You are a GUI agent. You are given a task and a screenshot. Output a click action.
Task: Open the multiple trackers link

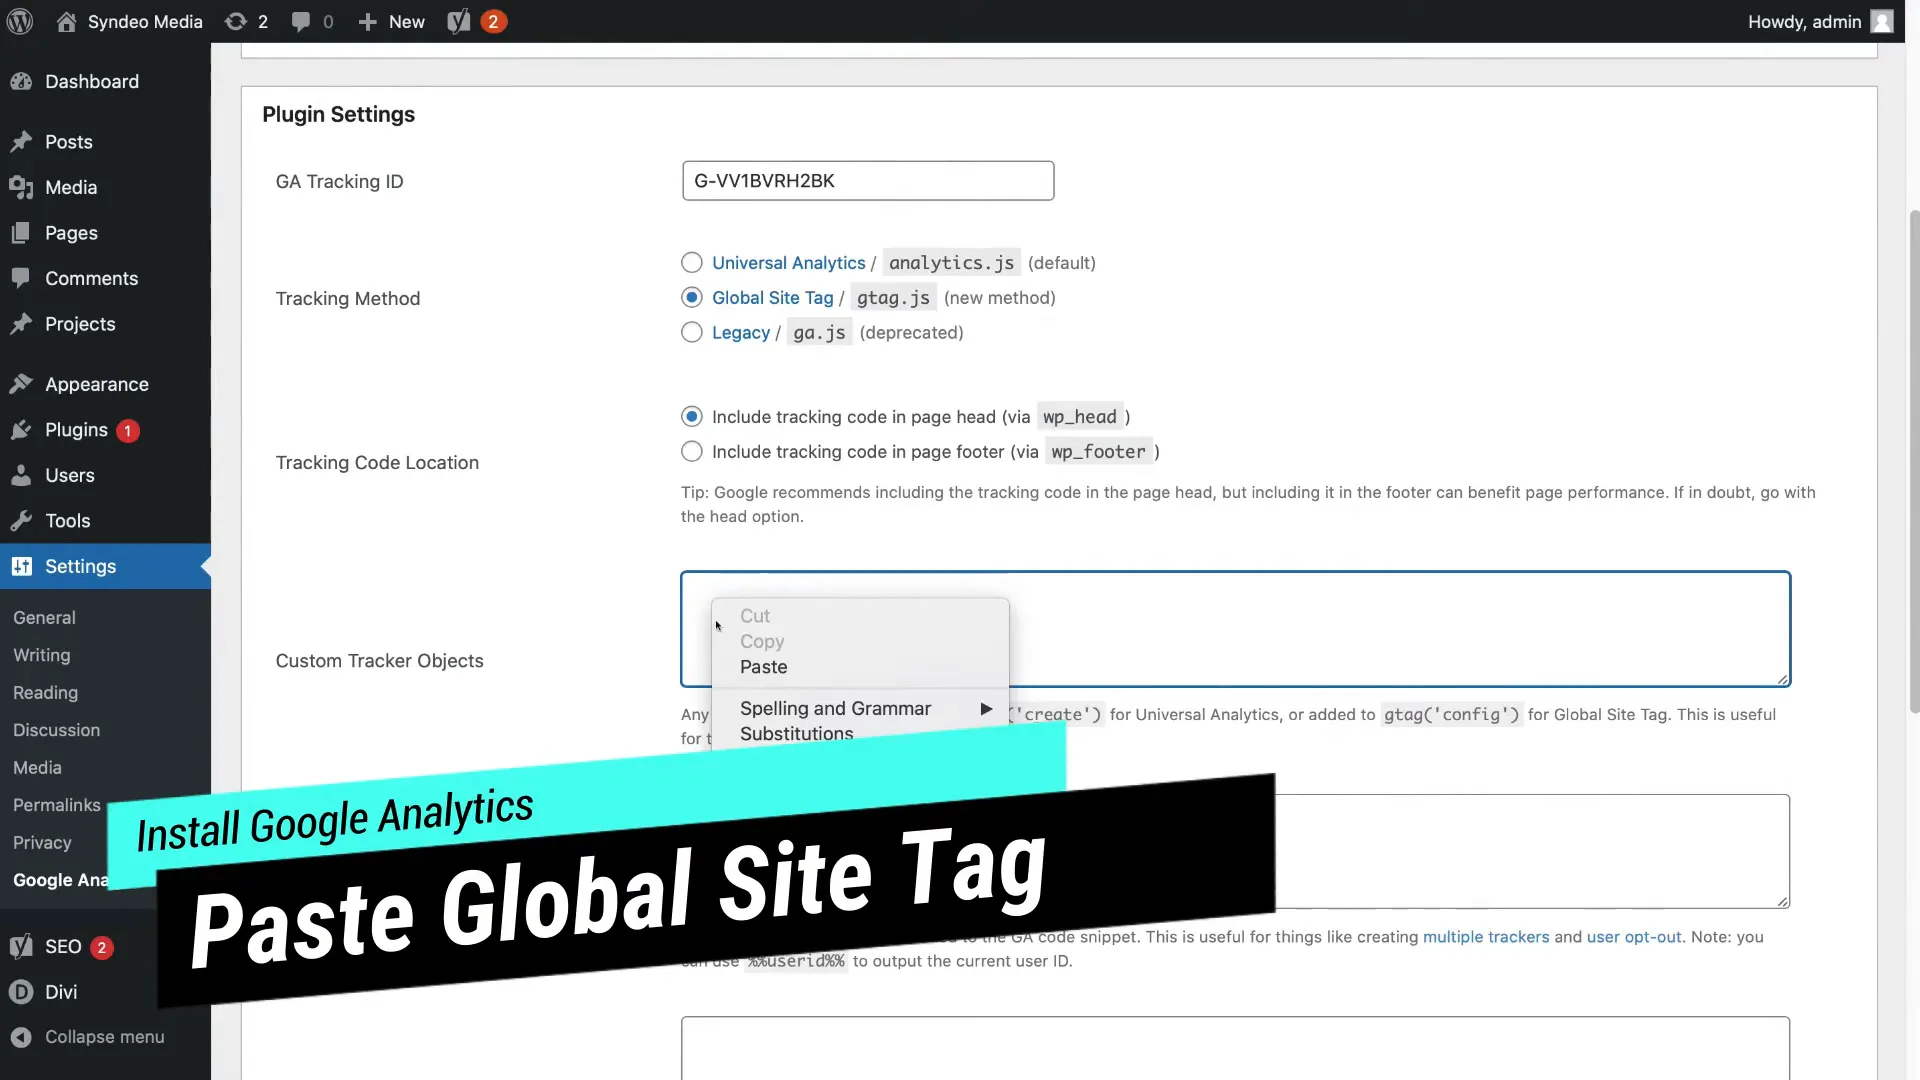(1485, 937)
